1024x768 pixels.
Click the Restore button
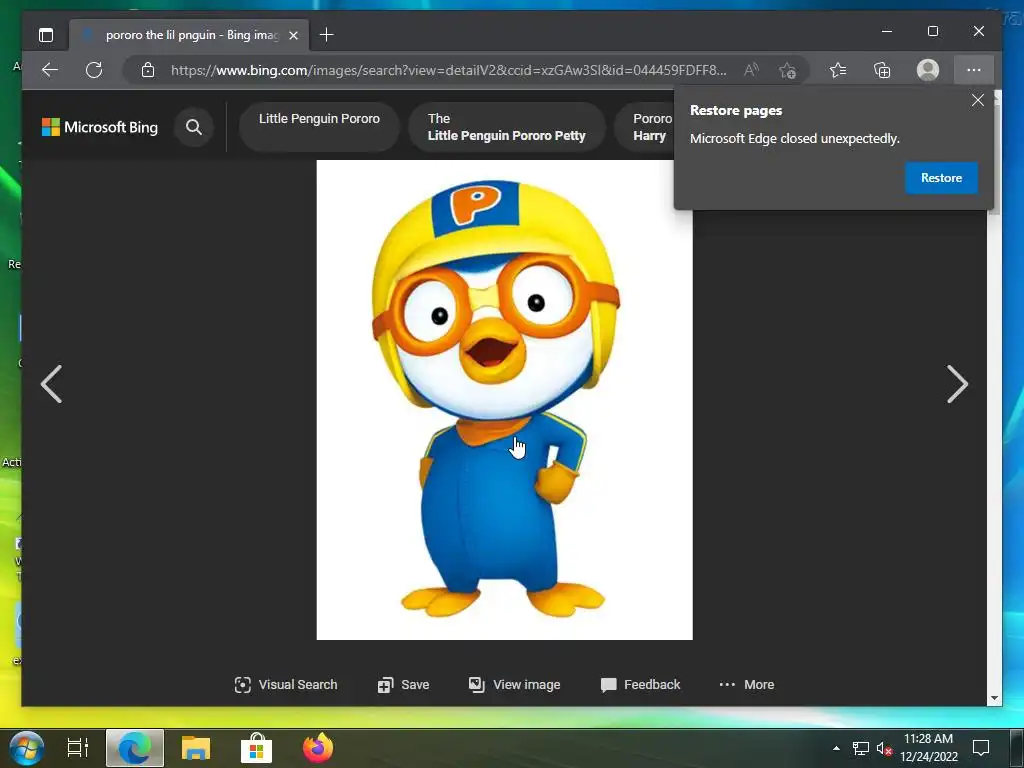pyautogui.click(x=941, y=178)
